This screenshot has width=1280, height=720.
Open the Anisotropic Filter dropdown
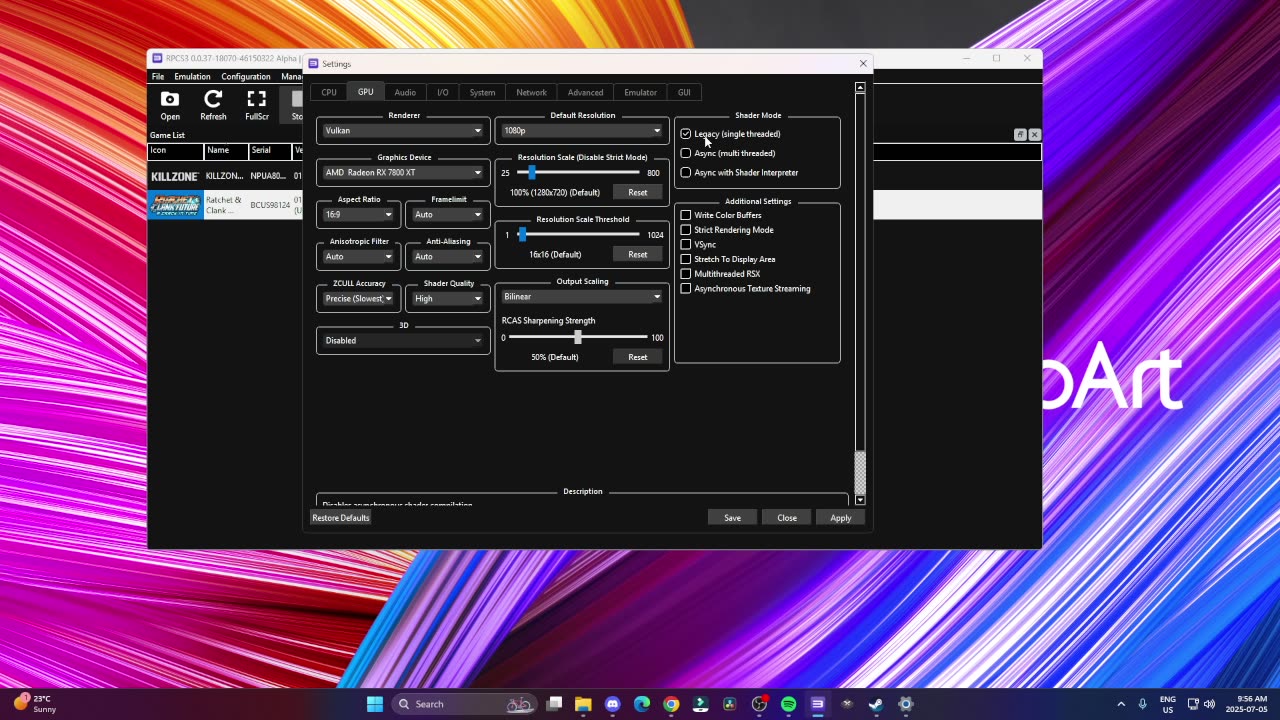coord(359,257)
